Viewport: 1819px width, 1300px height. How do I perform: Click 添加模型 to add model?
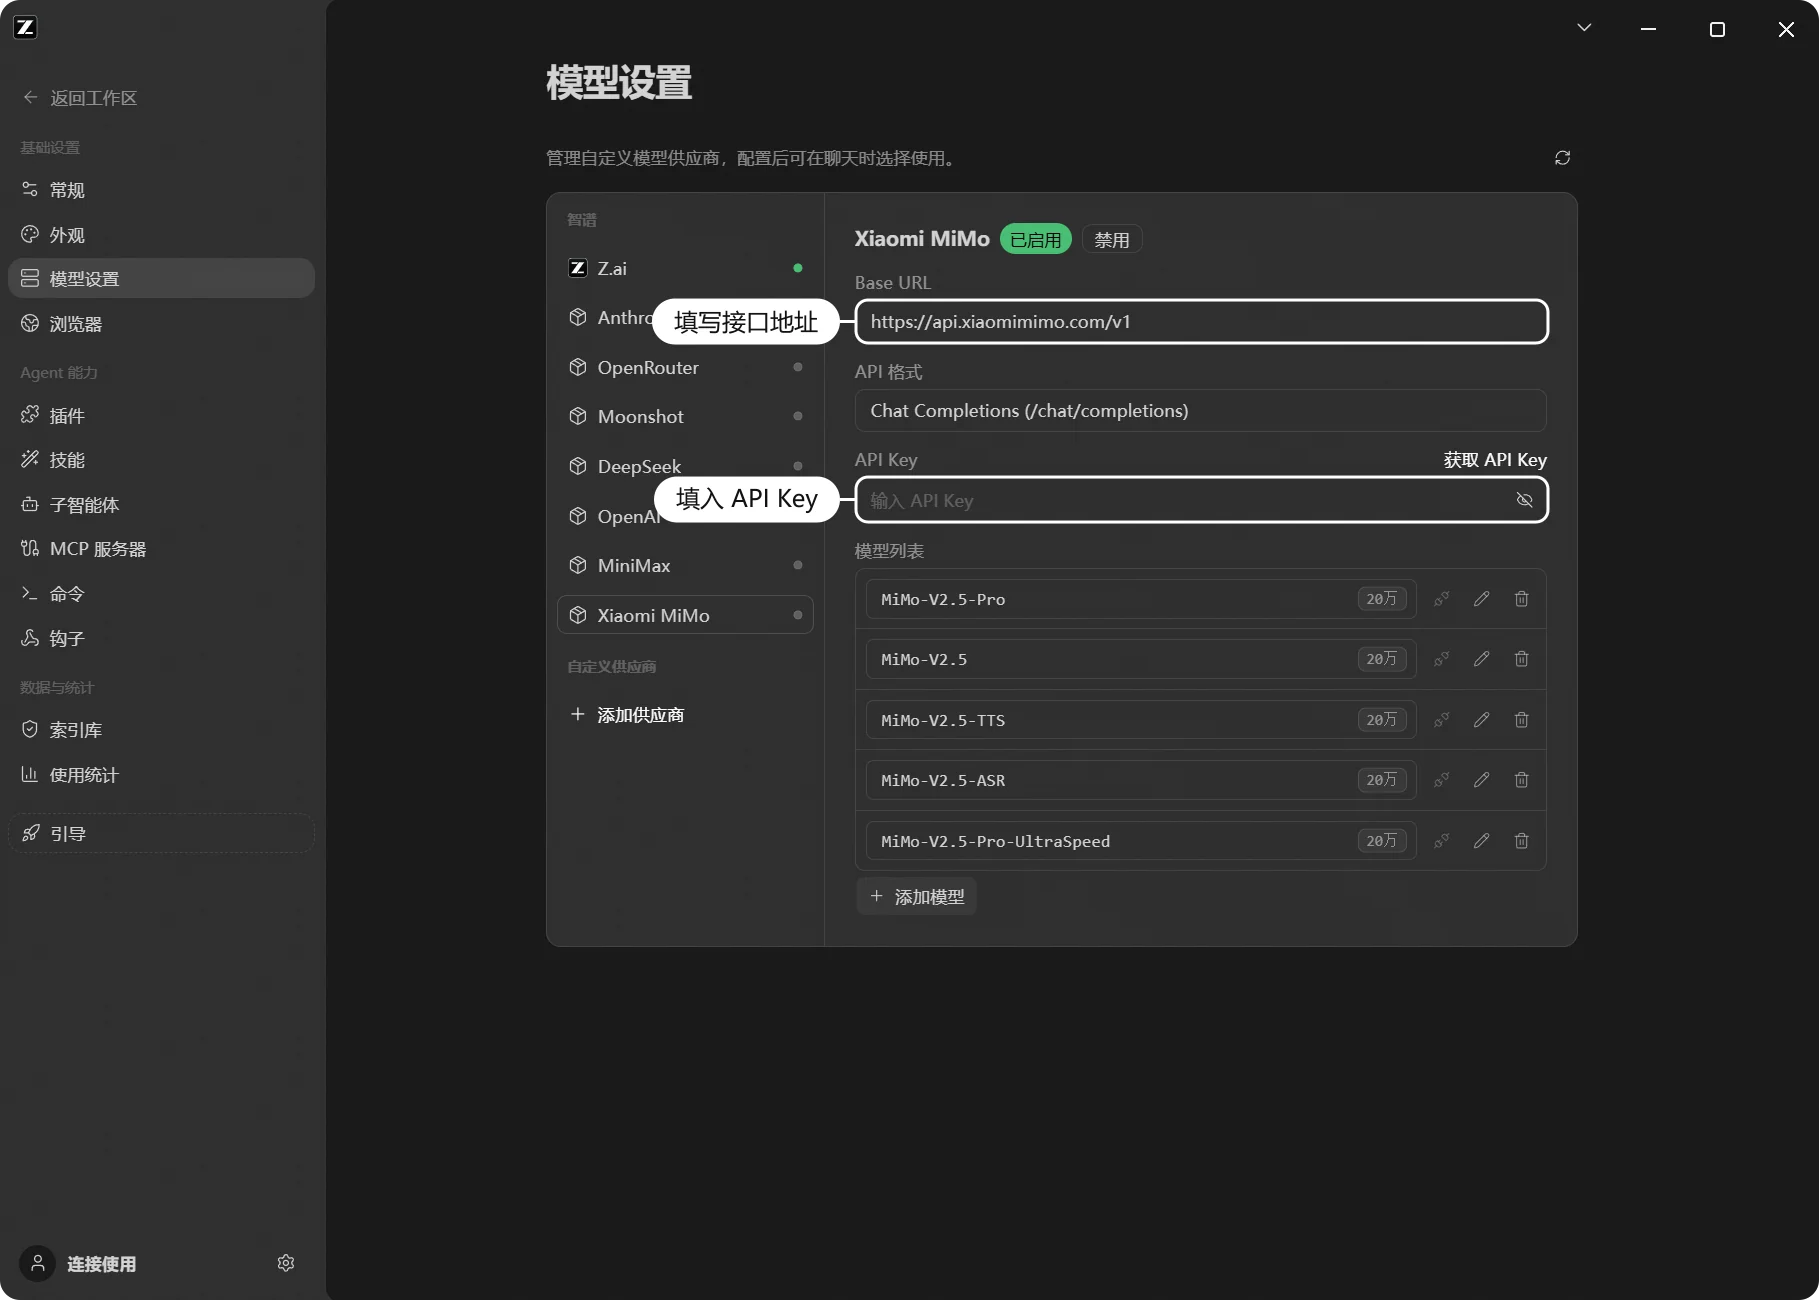pyautogui.click(x=916, y=897)
